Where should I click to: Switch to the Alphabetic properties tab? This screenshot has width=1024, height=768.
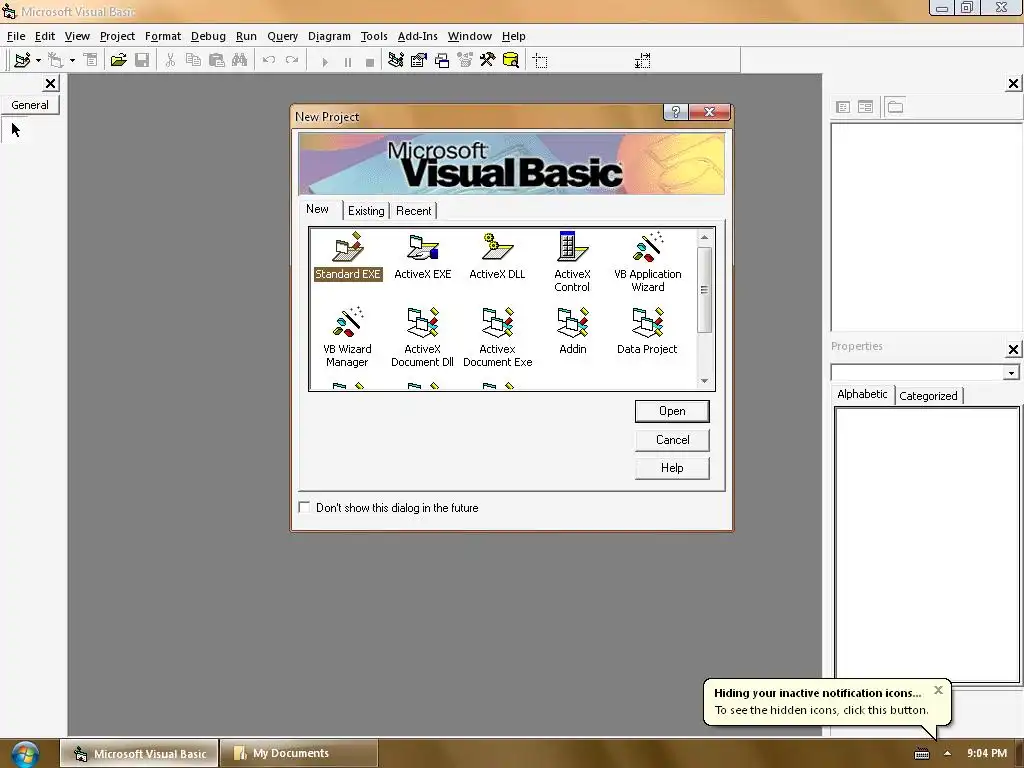(x=862, y=394)
